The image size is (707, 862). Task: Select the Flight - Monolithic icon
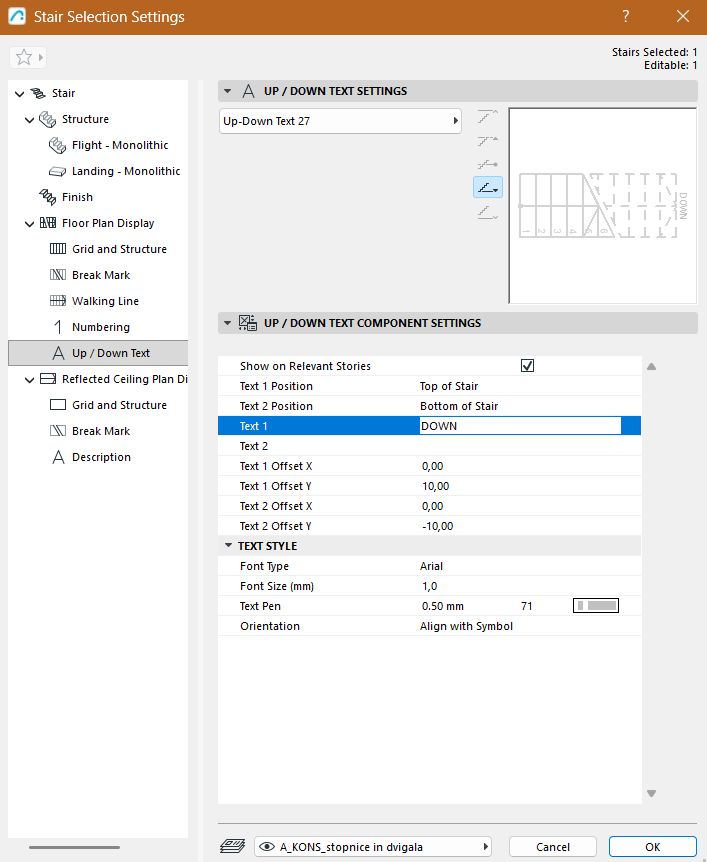(57, 145)
